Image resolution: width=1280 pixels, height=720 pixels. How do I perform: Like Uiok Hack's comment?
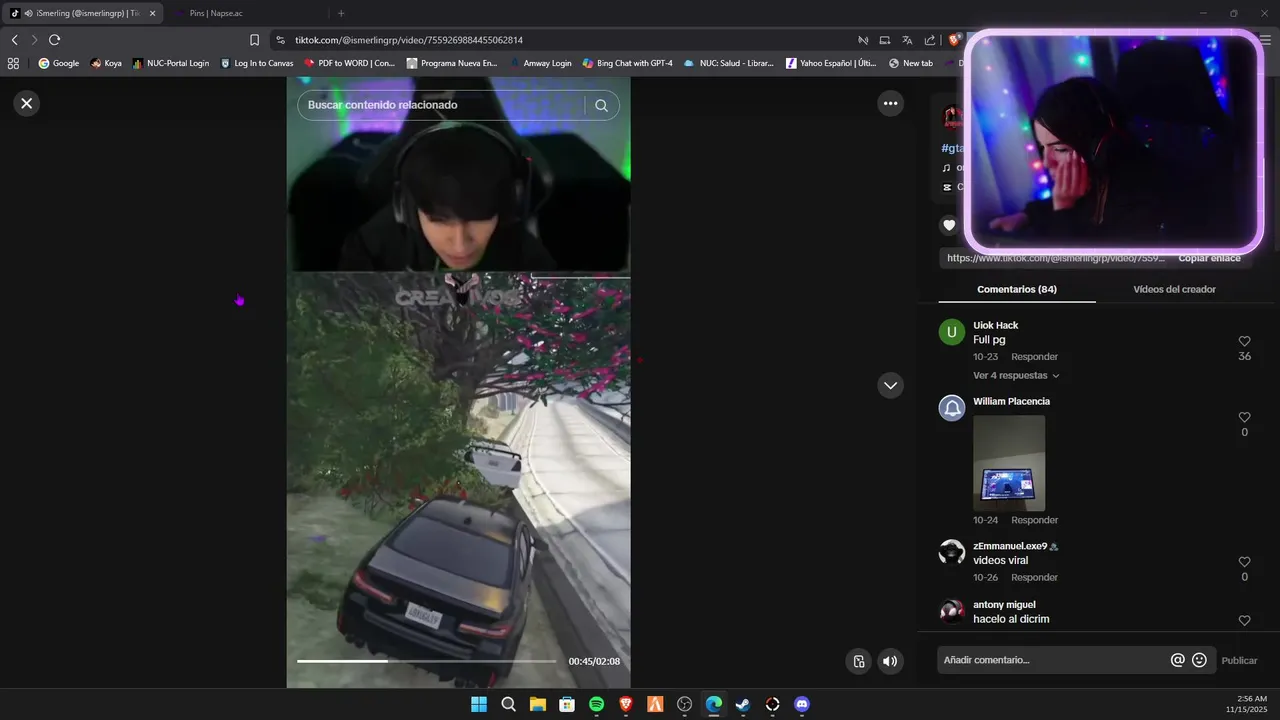1244,341
